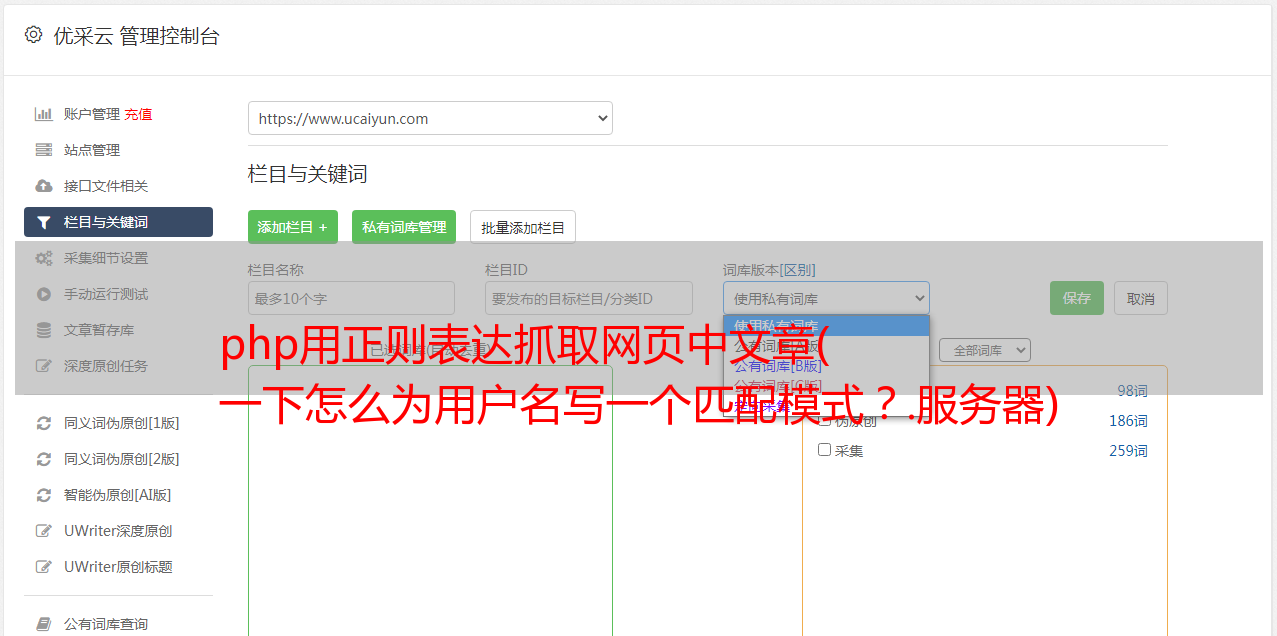Screen dimensions: 1277x636
Task: Click the server icon for 站点管理
Action: (x=44, y=150)
